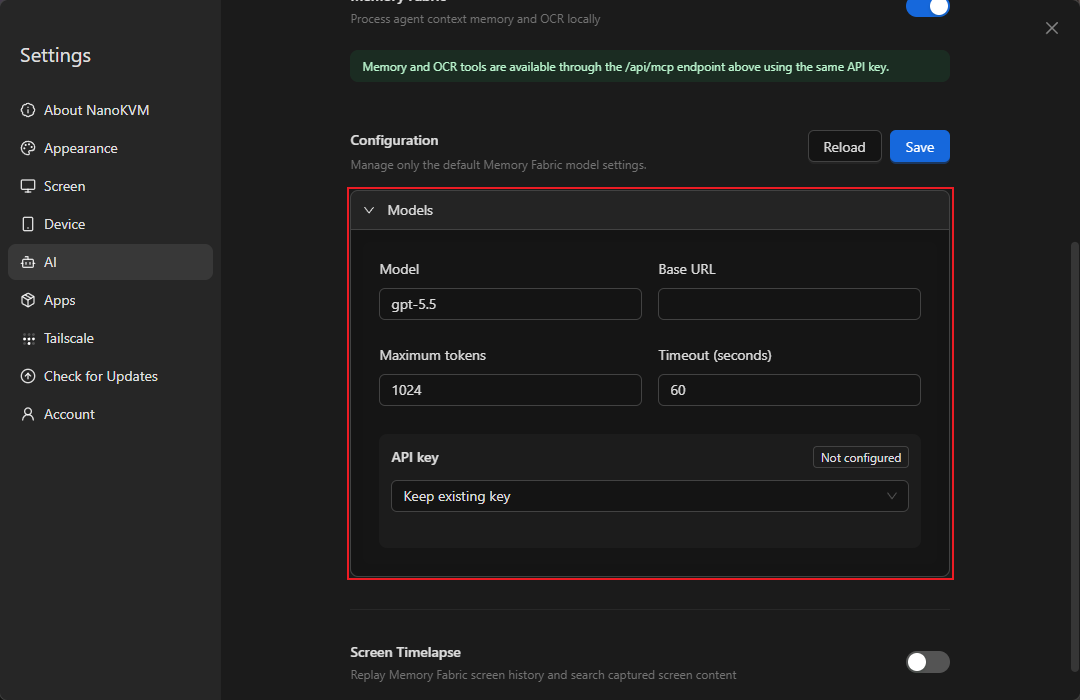The height and width of the screenshot is (700, 1080).
Task: Click the green MCP endpoint notice
Action: tap(650, 67)
